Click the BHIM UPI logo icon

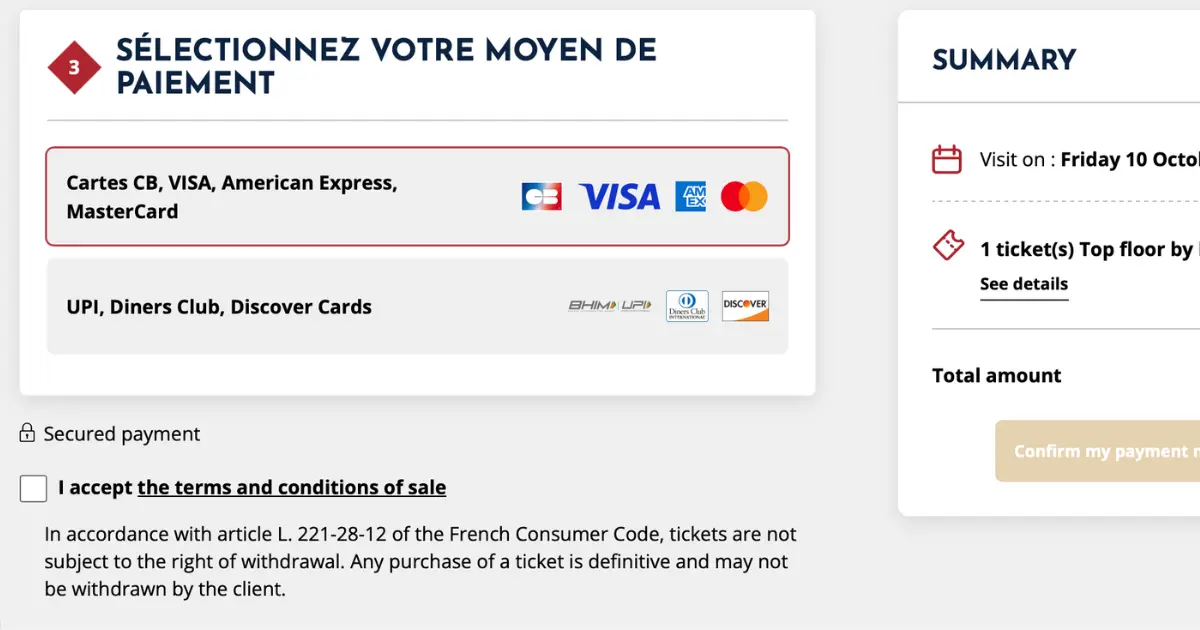click(610, 305)
